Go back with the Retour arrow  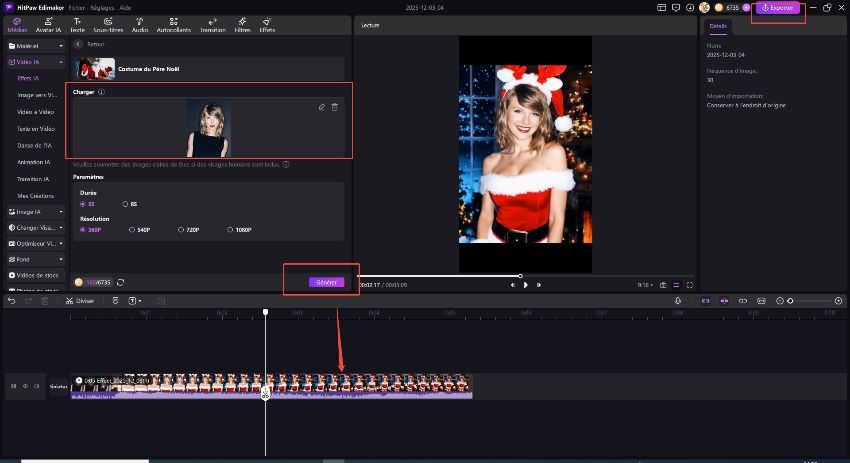78,44
